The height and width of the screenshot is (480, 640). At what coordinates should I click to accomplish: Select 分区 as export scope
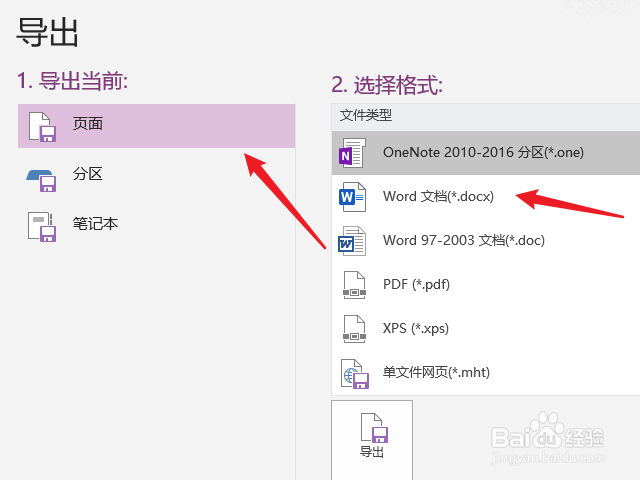tap(156, 174)
